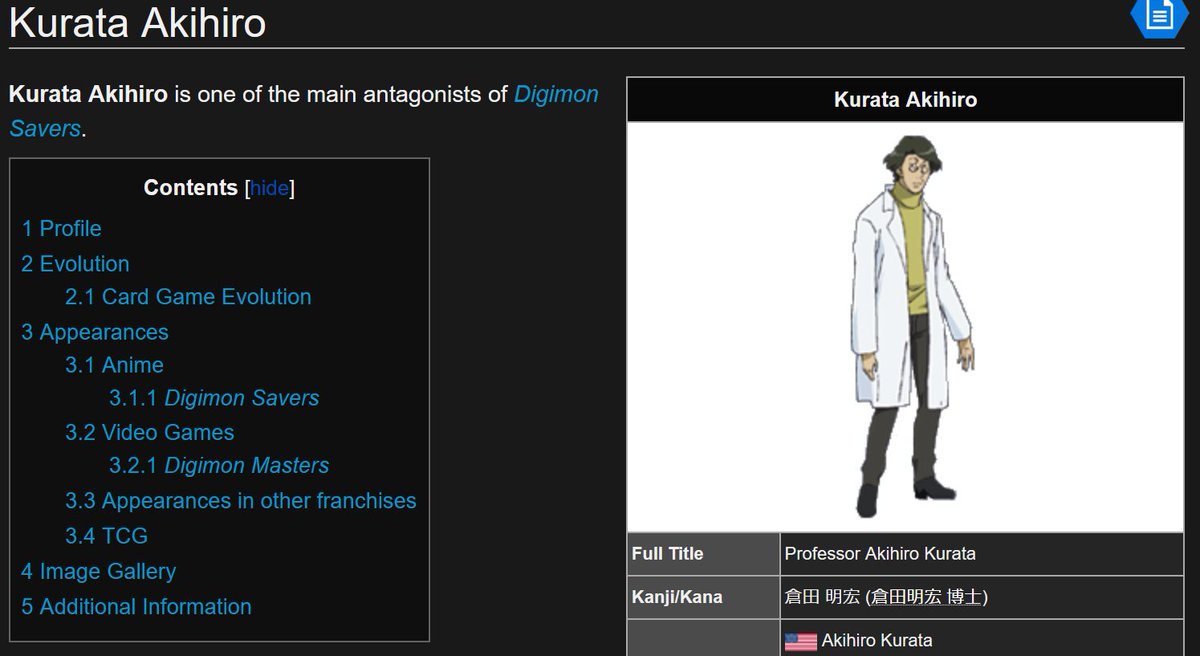Open the Digimon Savers link in the intro
Screen dimensions: 1200x656
304,111
